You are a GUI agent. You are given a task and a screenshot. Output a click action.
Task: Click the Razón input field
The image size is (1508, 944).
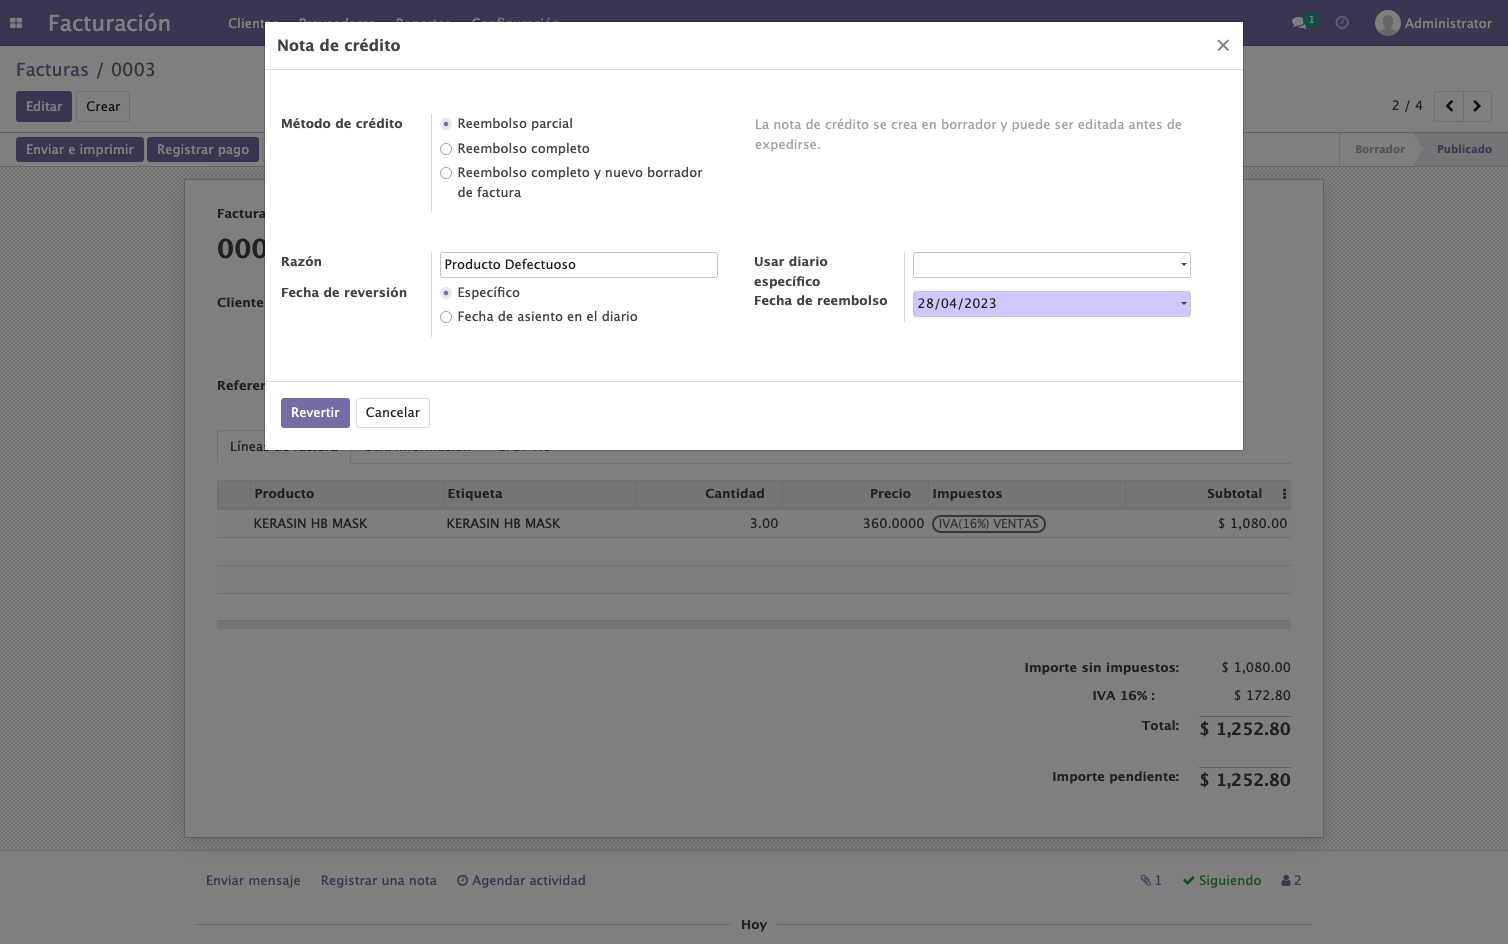pos(579,265)
